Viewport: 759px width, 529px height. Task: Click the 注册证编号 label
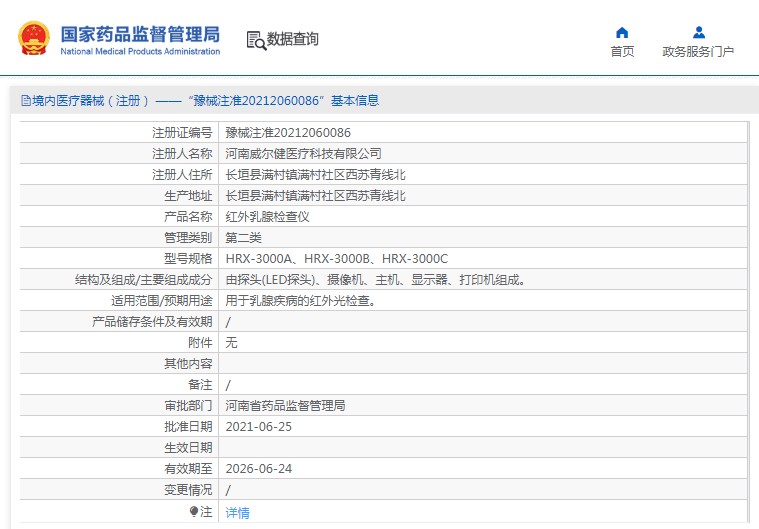(182, 133)
